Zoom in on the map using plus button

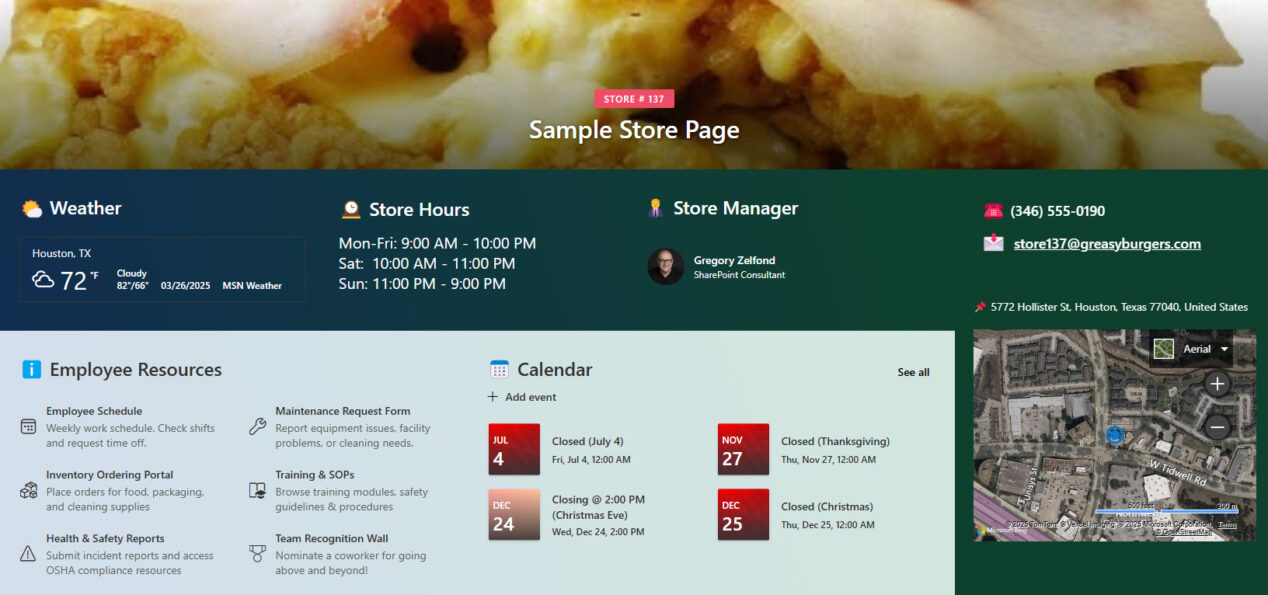1218,384
